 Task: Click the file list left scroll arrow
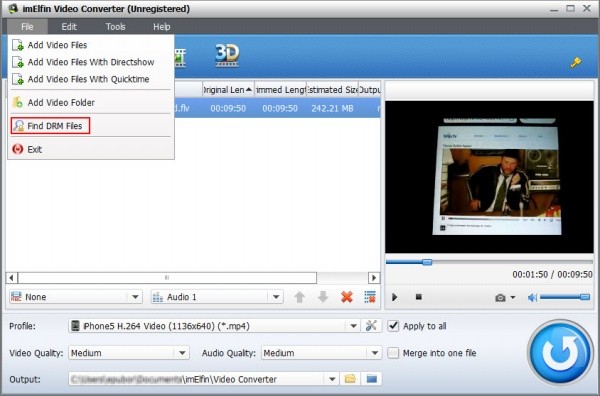(x=11, y=277)
